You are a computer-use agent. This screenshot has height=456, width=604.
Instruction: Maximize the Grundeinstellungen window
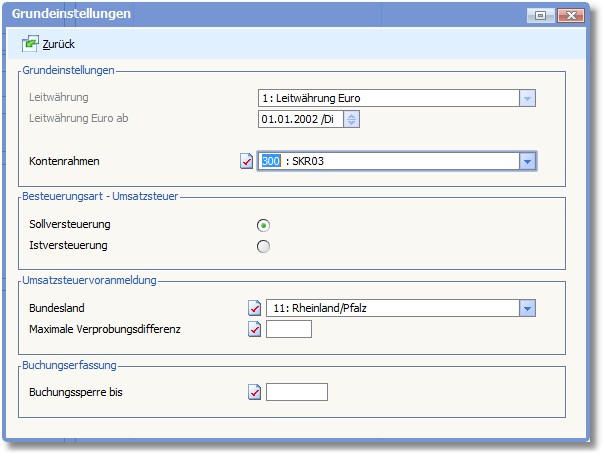click(541, 15)
